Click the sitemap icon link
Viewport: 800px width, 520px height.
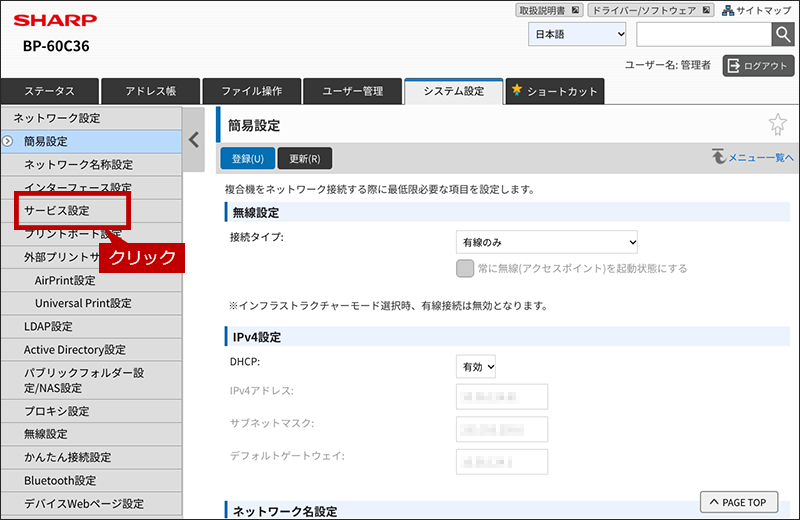[x=757, y=10]
